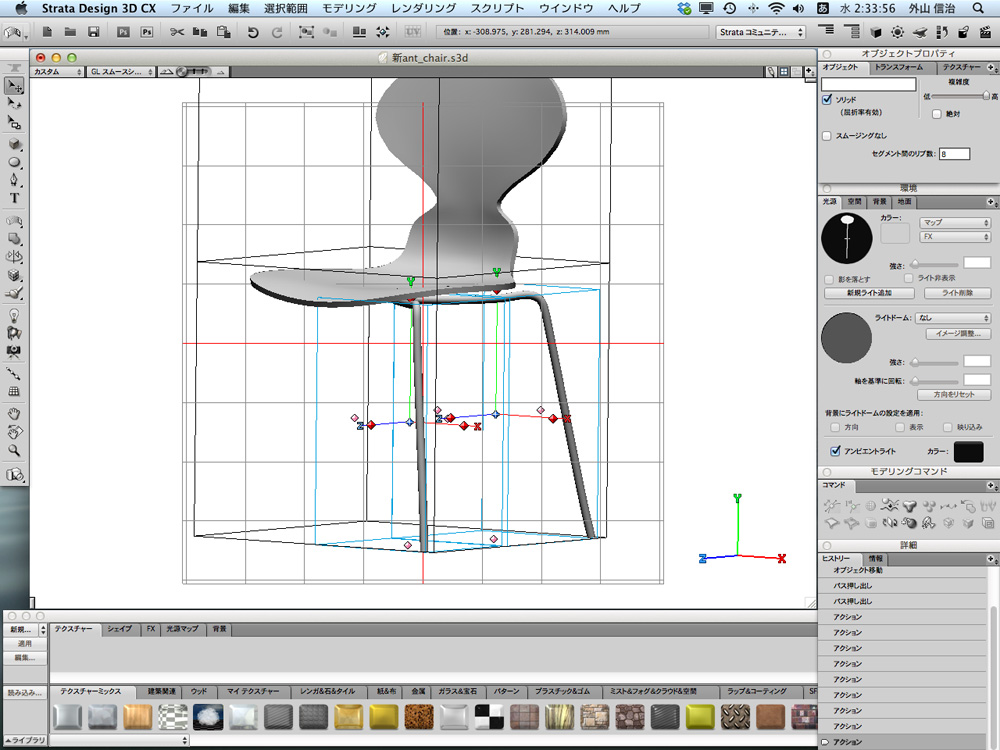Toggle the ソリッド checkbox

click(827, 99)
